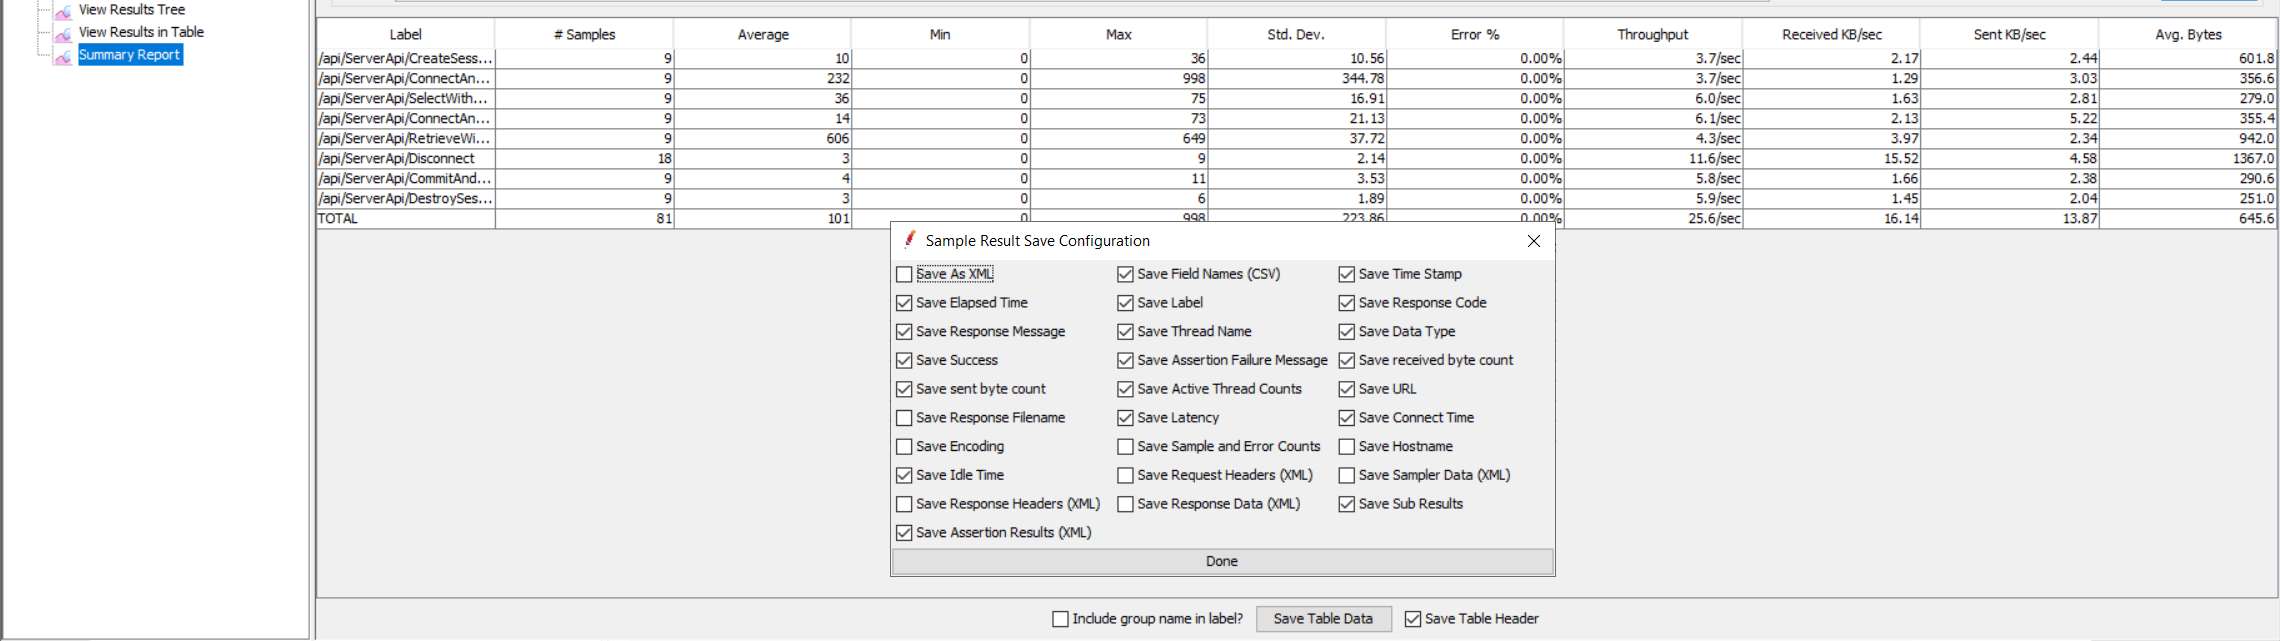Click the Save Table Data button
2280x641 pixels.
click(x=1322, y=619)
